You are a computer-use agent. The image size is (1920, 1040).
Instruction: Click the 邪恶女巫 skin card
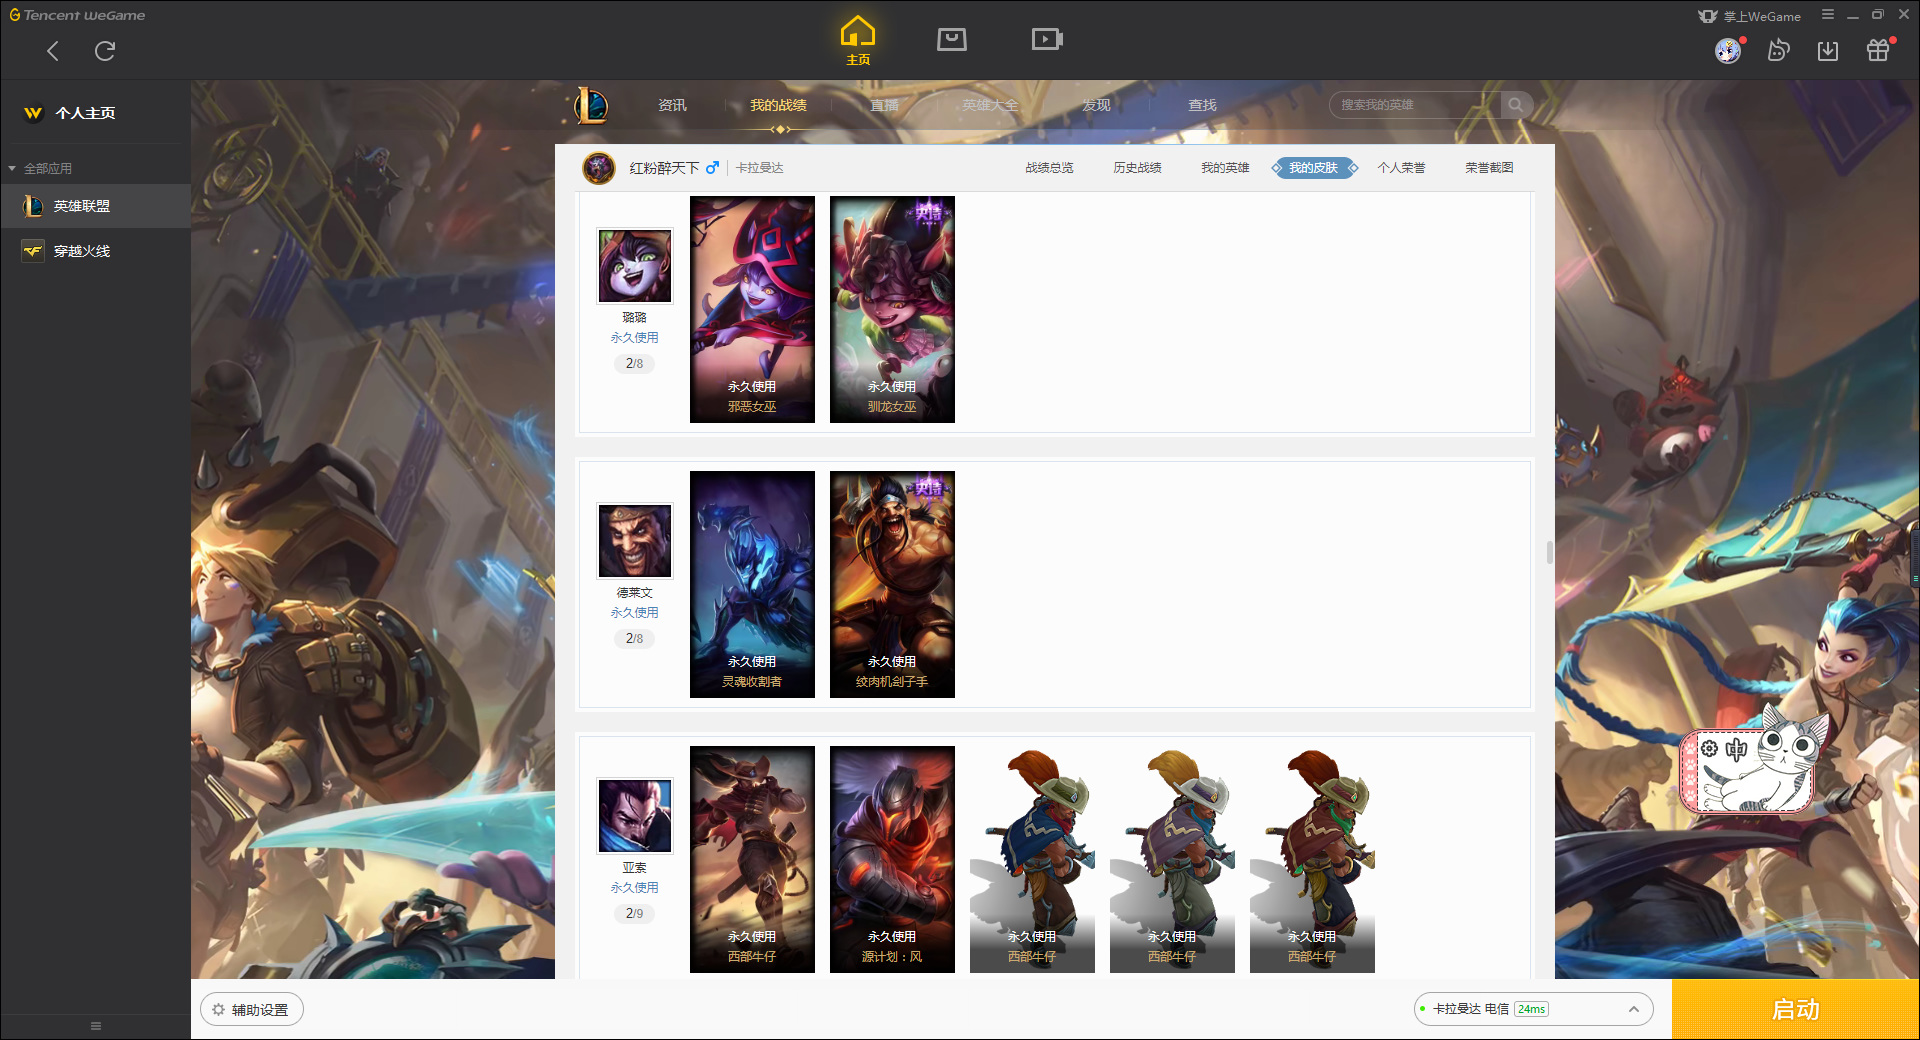(752, 309)
